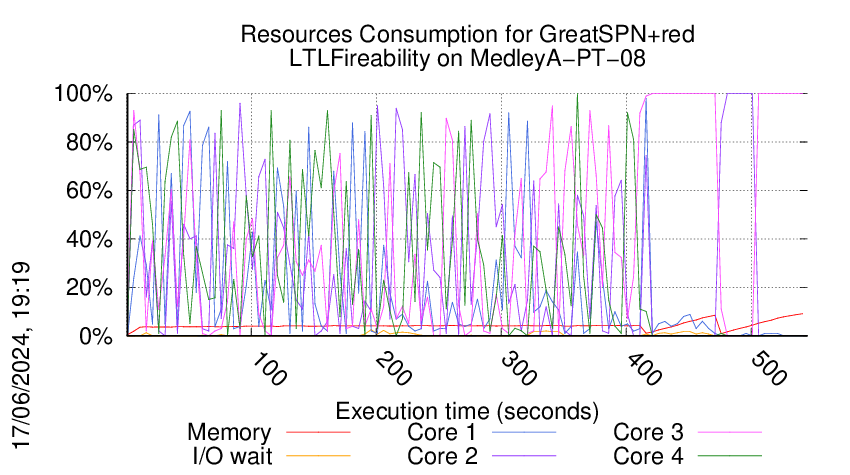The width and height of the screenshot is (850, 475).
Task: Click the I/O wait legend label
Action: click(x=232, y=456)
